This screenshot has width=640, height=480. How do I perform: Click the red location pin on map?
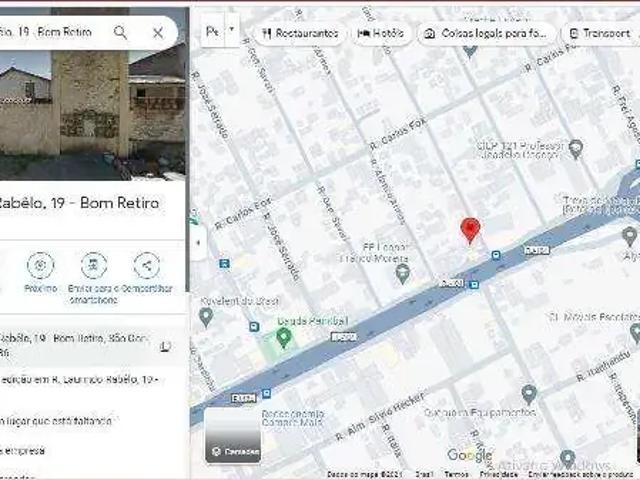[x=470, y=230]
